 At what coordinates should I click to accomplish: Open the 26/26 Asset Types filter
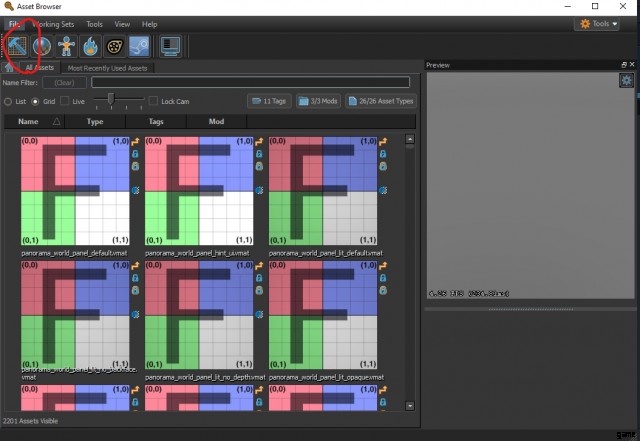381,101
